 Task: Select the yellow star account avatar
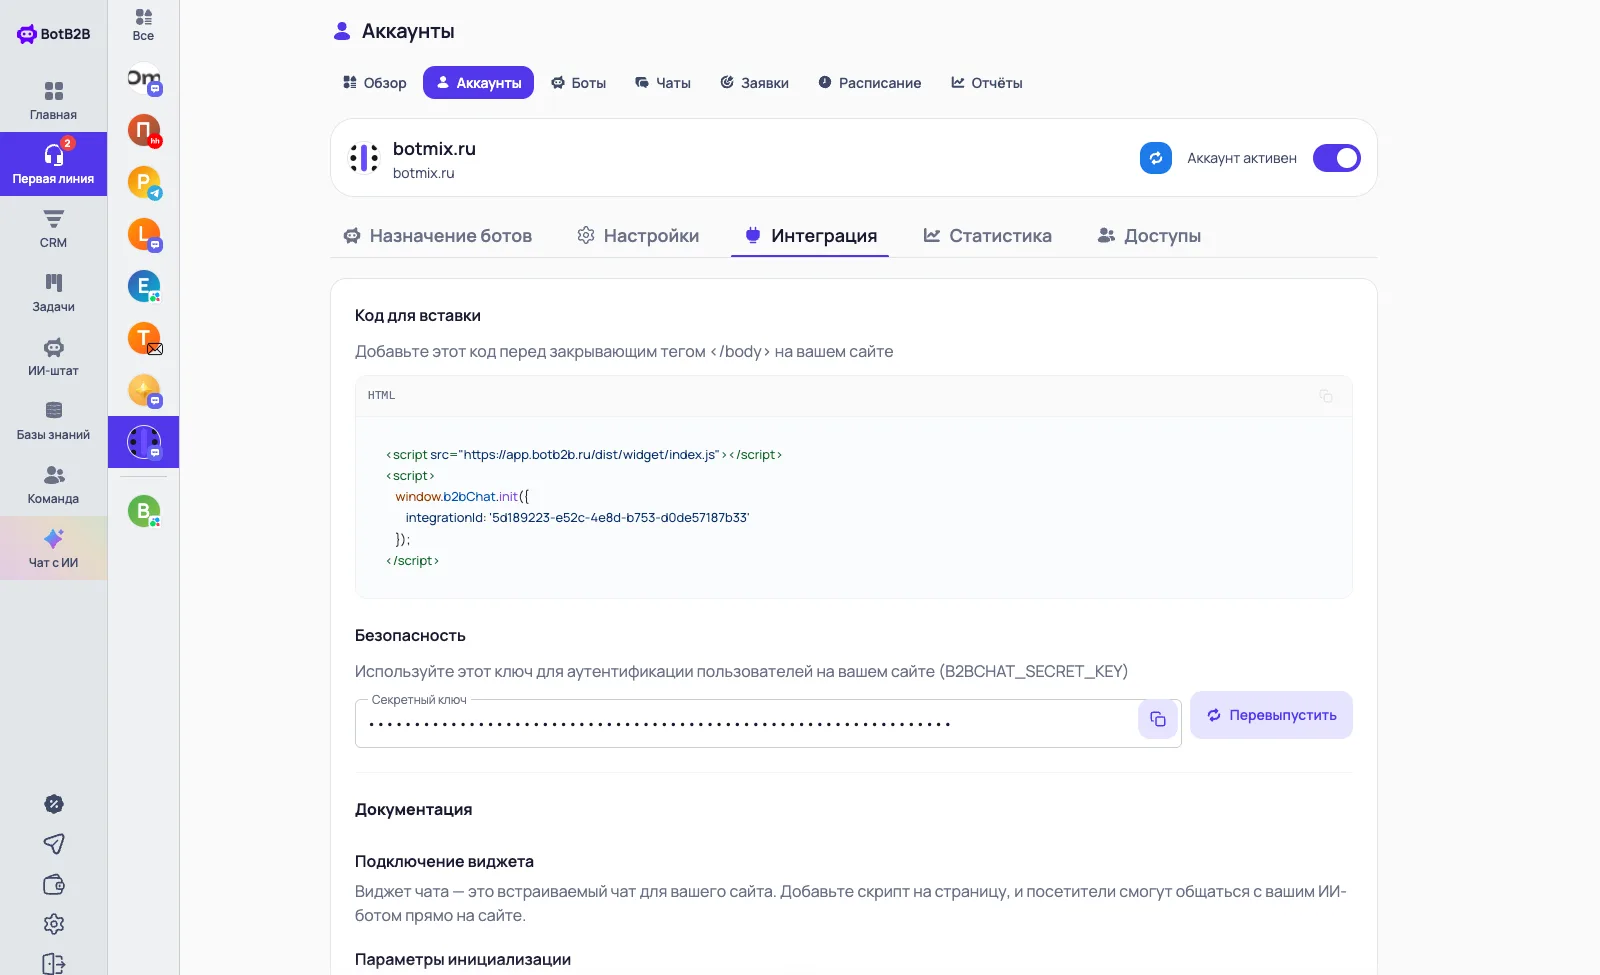(144, 390)
